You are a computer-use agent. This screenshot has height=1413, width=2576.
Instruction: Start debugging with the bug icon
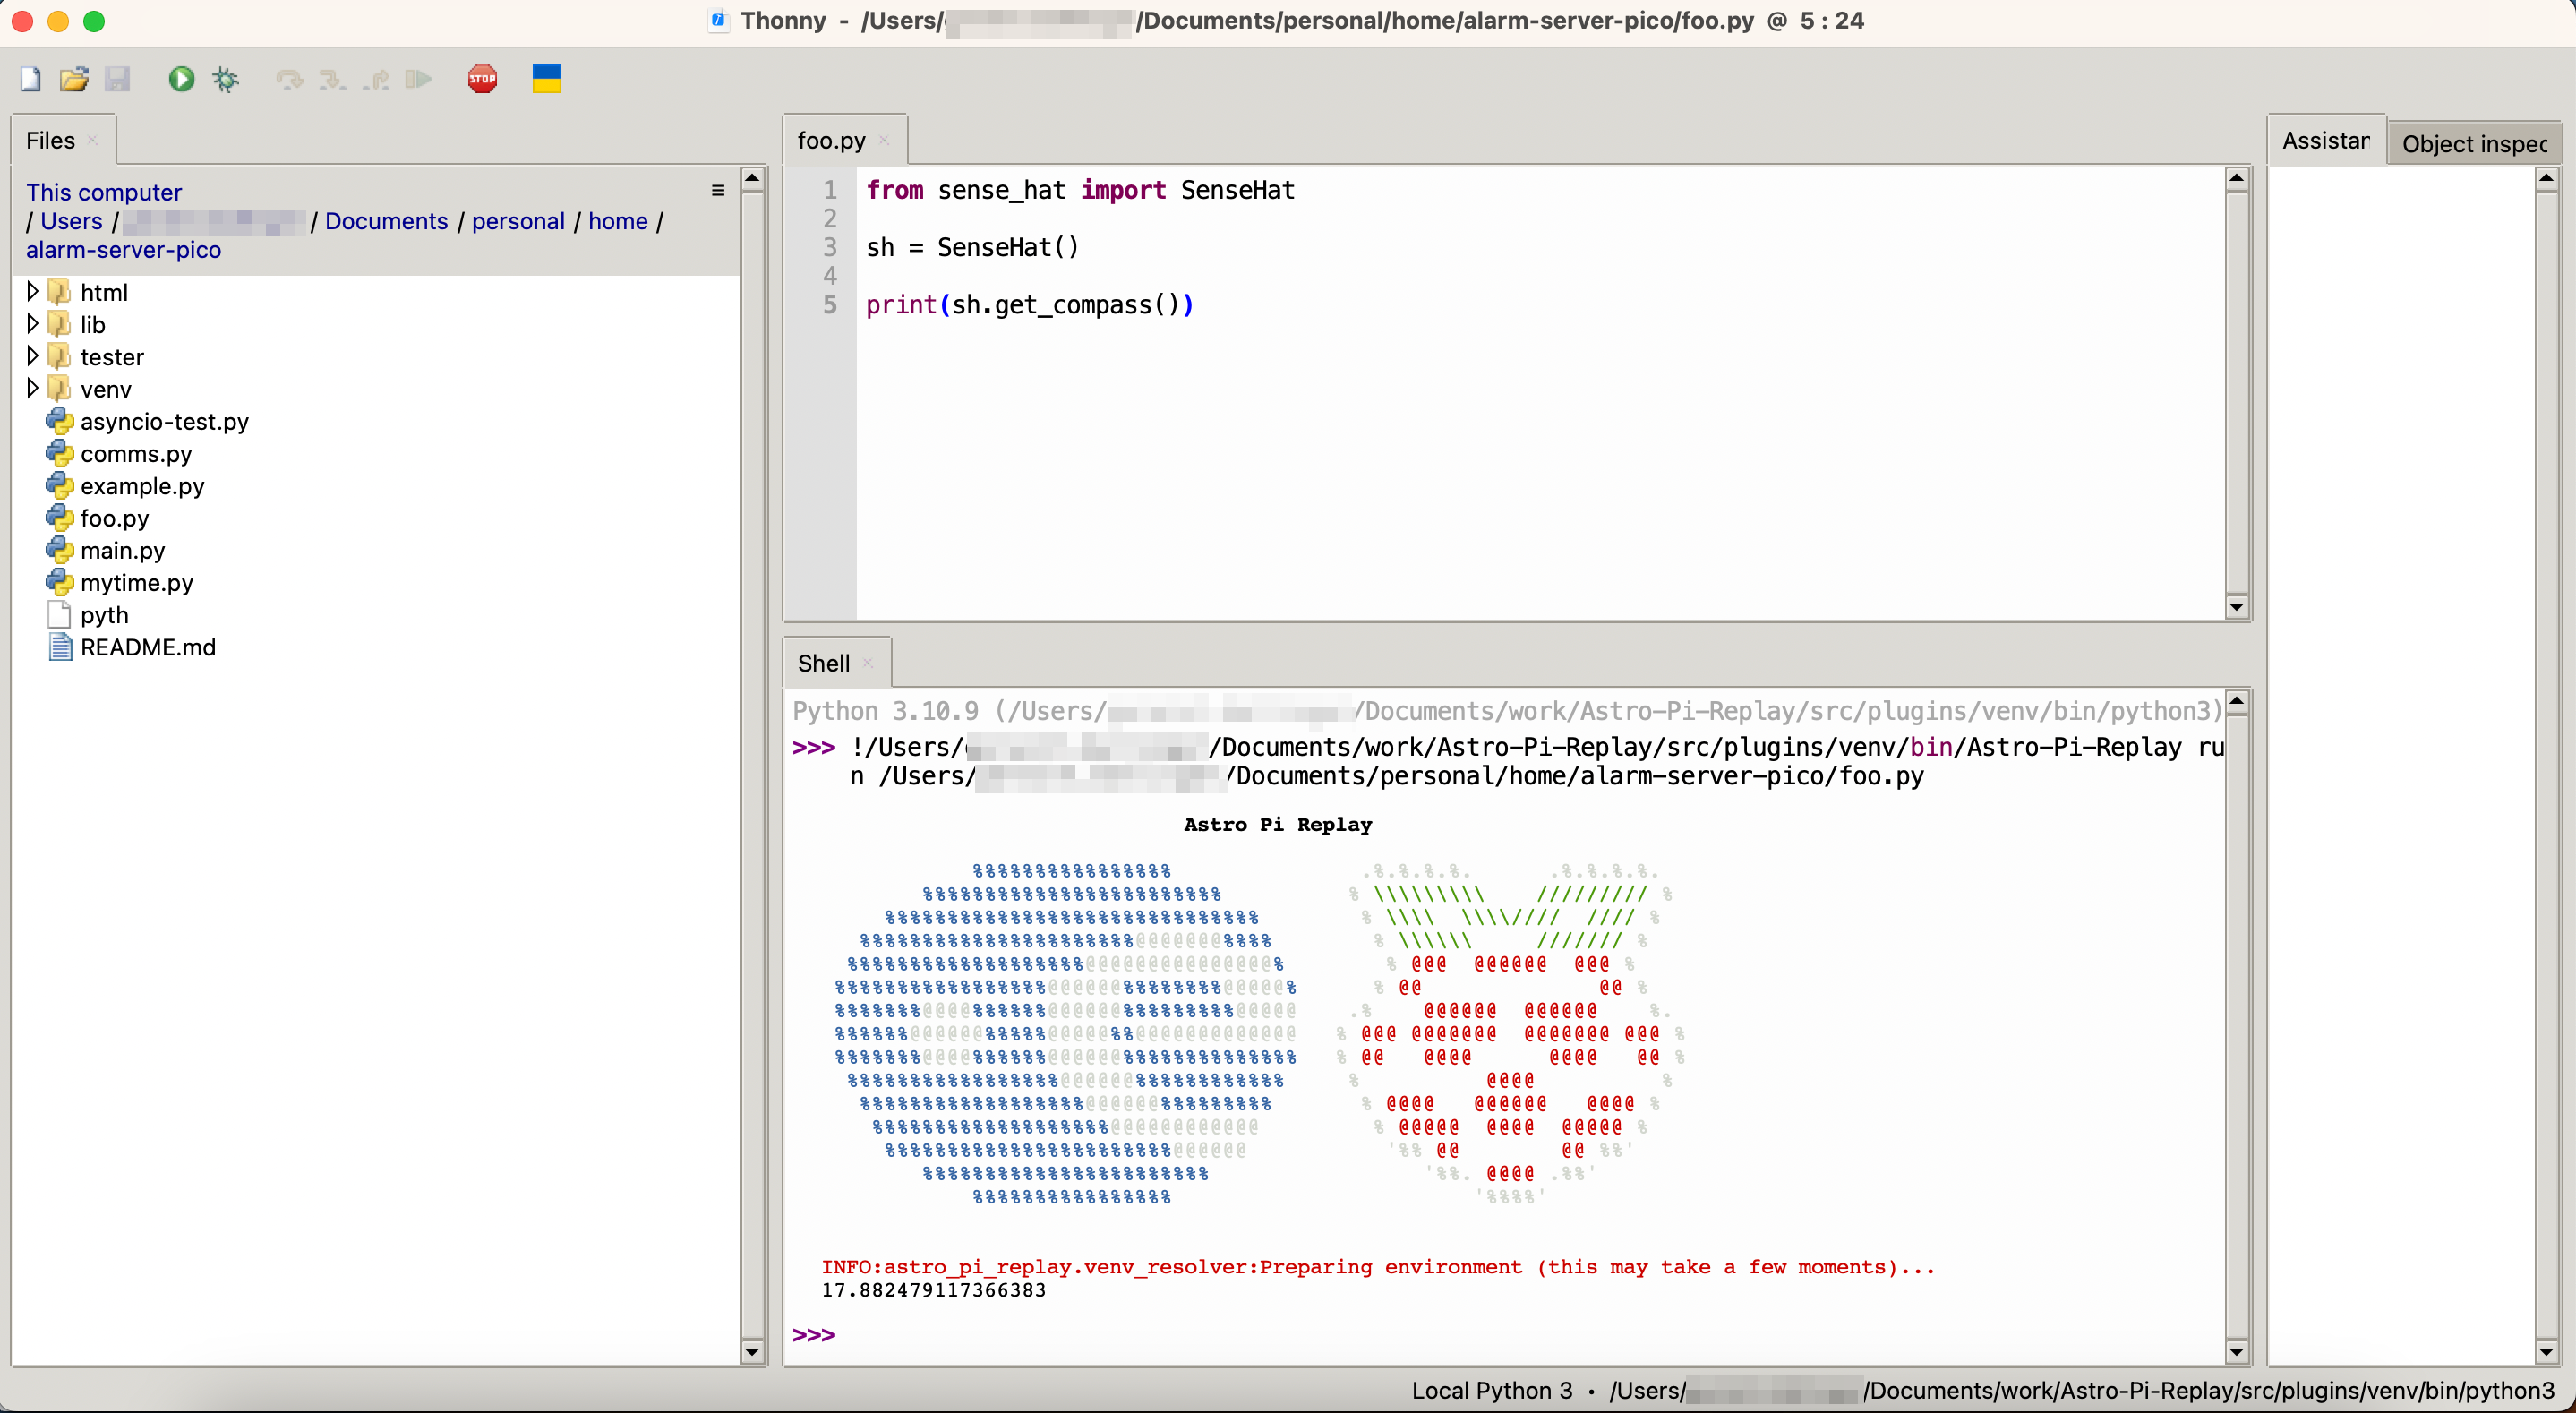pos(226,79)
